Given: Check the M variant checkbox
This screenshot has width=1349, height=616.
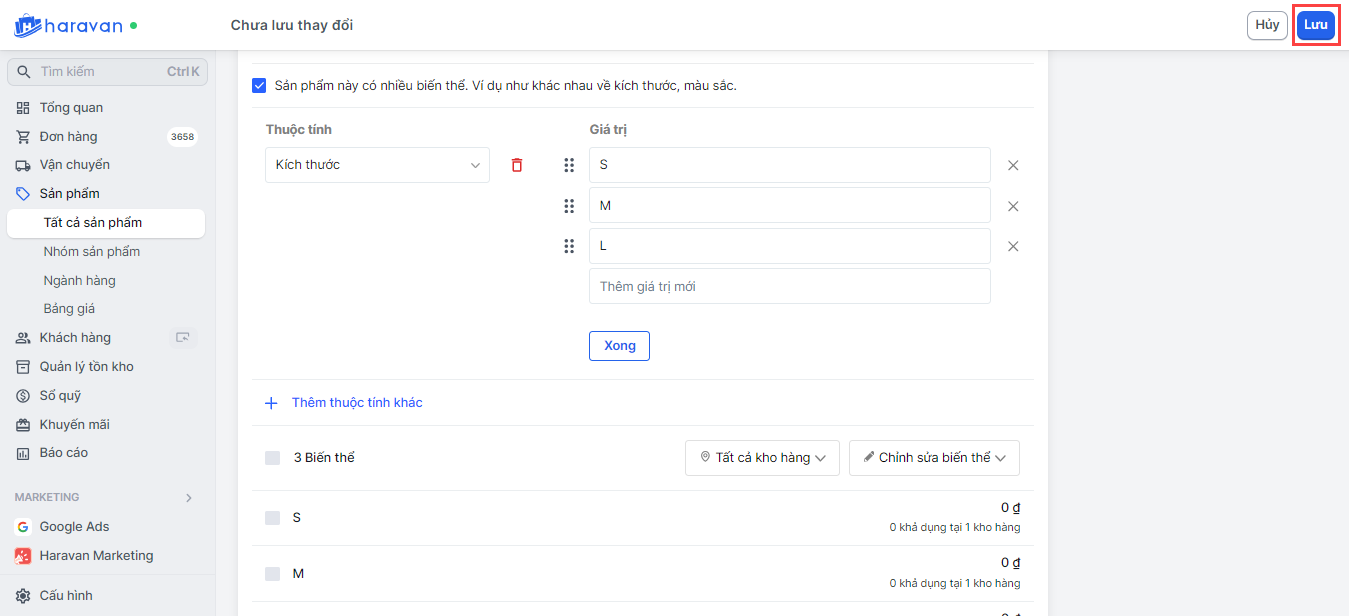Looking at the screenshot, I should tap(273, 574).
